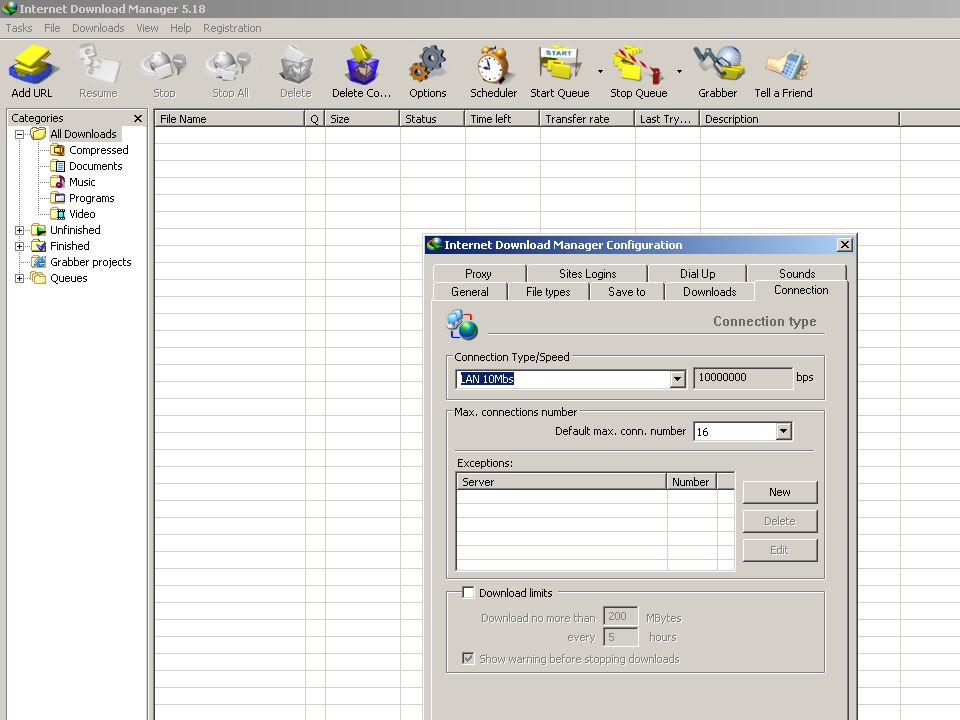The height and width of the screenshot is (720, 960).
Task: Click the Stop All toolbar icon
Action: [x=230, y=66]
